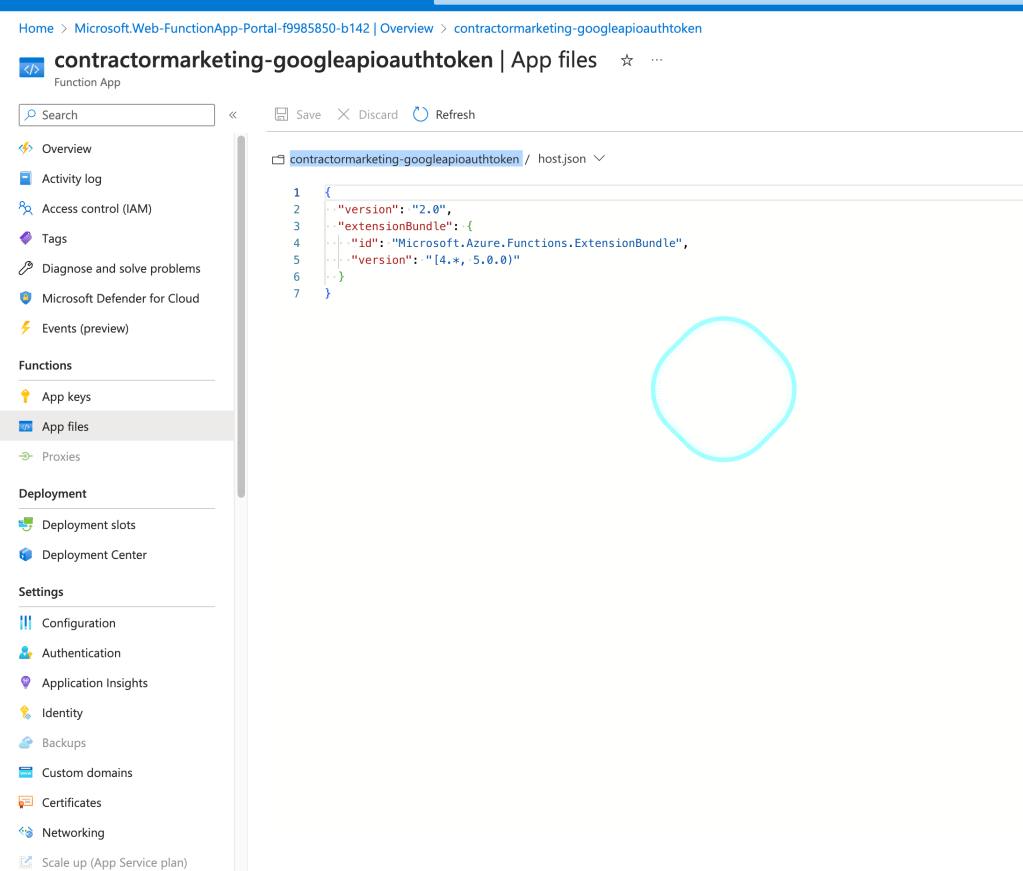Click the Activity log icon
Screen dimensions: 1023x871
coord(25,178)
